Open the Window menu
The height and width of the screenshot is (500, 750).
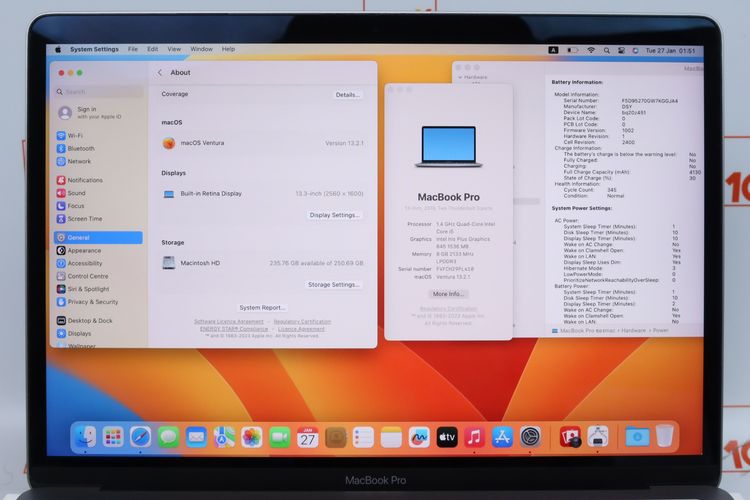coord(201,49)
